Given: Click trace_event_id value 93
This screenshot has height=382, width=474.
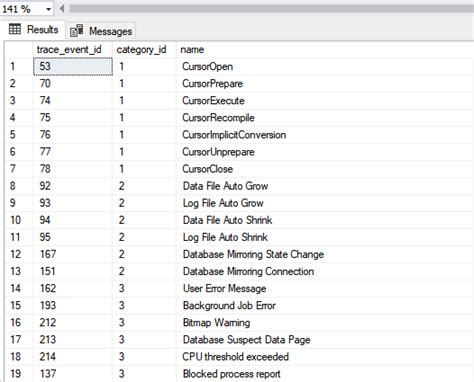Looking at the screenshot, I should (x=73, y=203).
